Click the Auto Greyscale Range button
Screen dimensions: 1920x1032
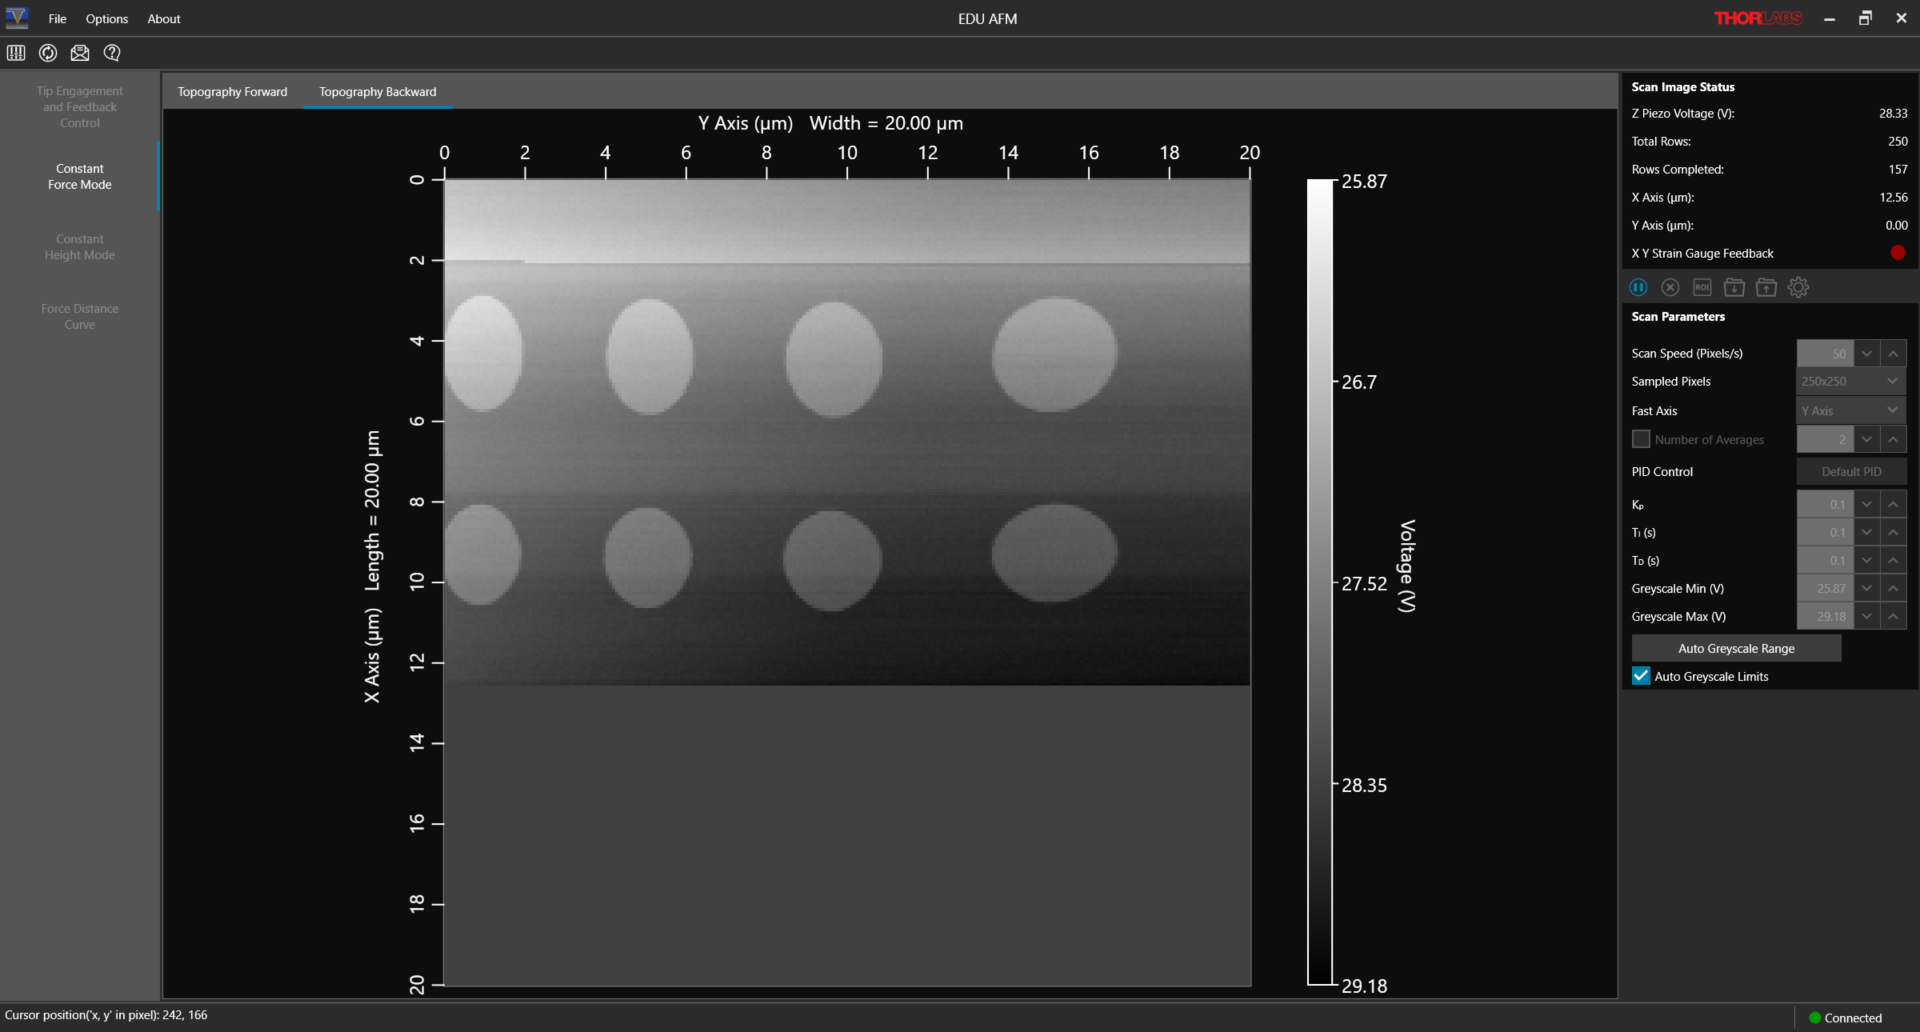tap(1736, 648)
